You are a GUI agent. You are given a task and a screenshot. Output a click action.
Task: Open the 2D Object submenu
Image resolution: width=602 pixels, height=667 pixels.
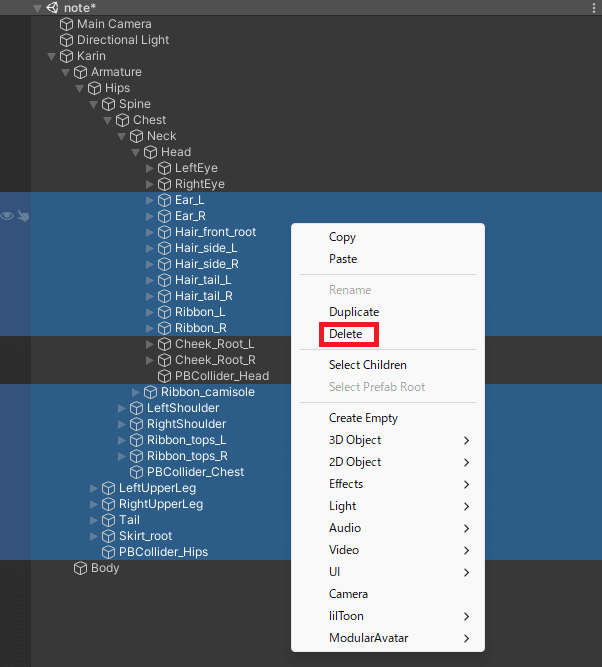click(x=388, y=462)
